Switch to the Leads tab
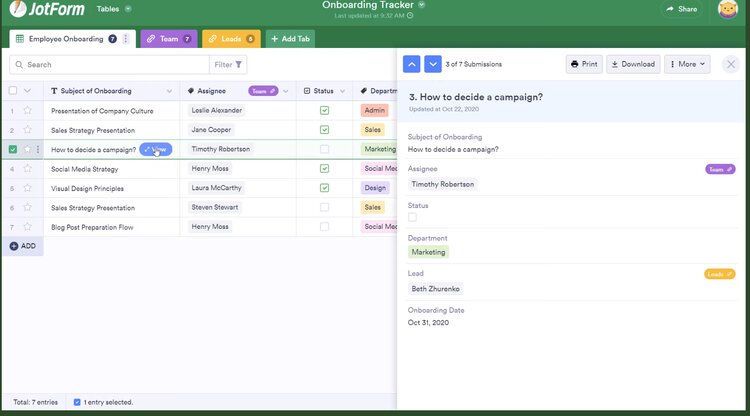The height and width of the screenshot is (416, 750). [x=232, y=39]
